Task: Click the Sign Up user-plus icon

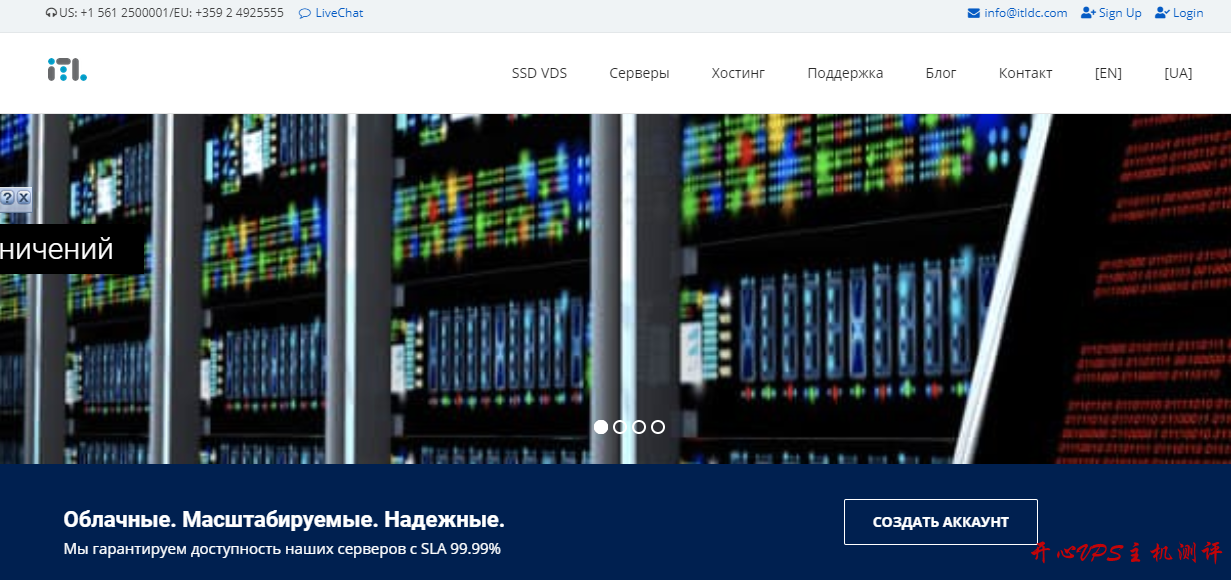Action: [1088, 13]
